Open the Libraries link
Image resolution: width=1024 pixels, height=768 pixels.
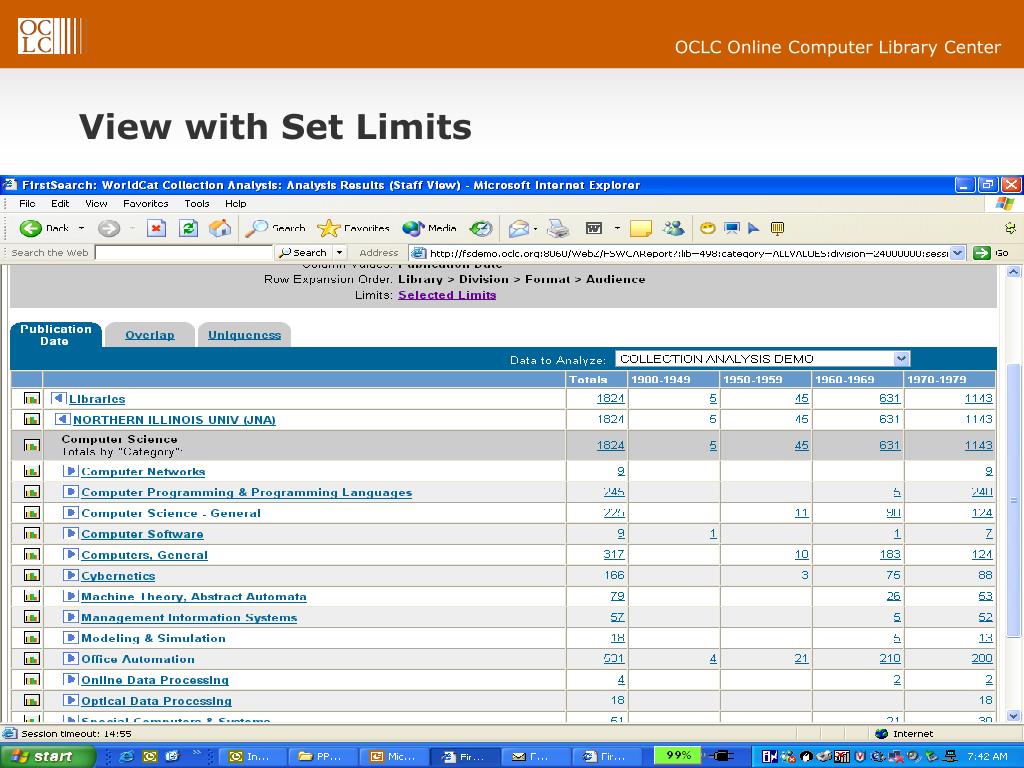[97, 399]
